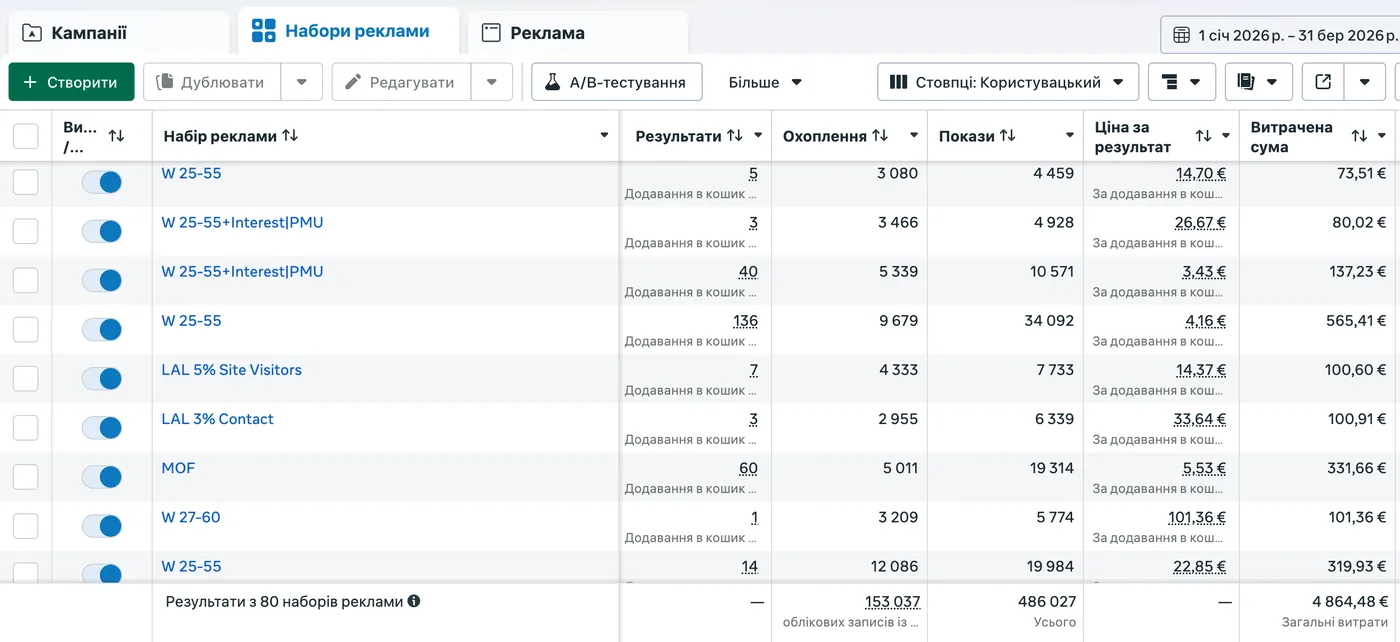Screen dimensions: 1400x642
Task: Open the W 27-60 ad set link
Action: click(x=191, y=517)
